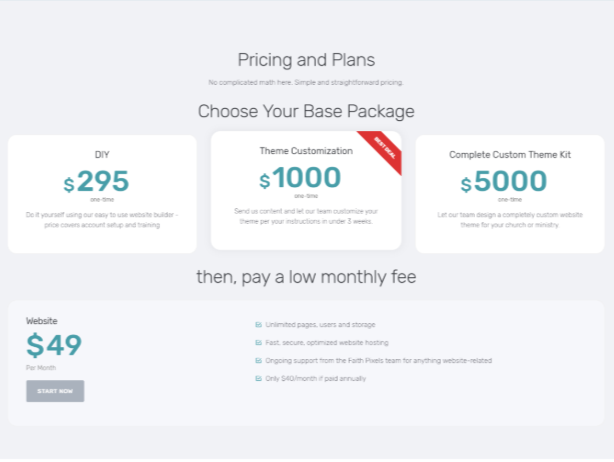
Task: Click the $1000 price text
Action: (x=300, y=178)
